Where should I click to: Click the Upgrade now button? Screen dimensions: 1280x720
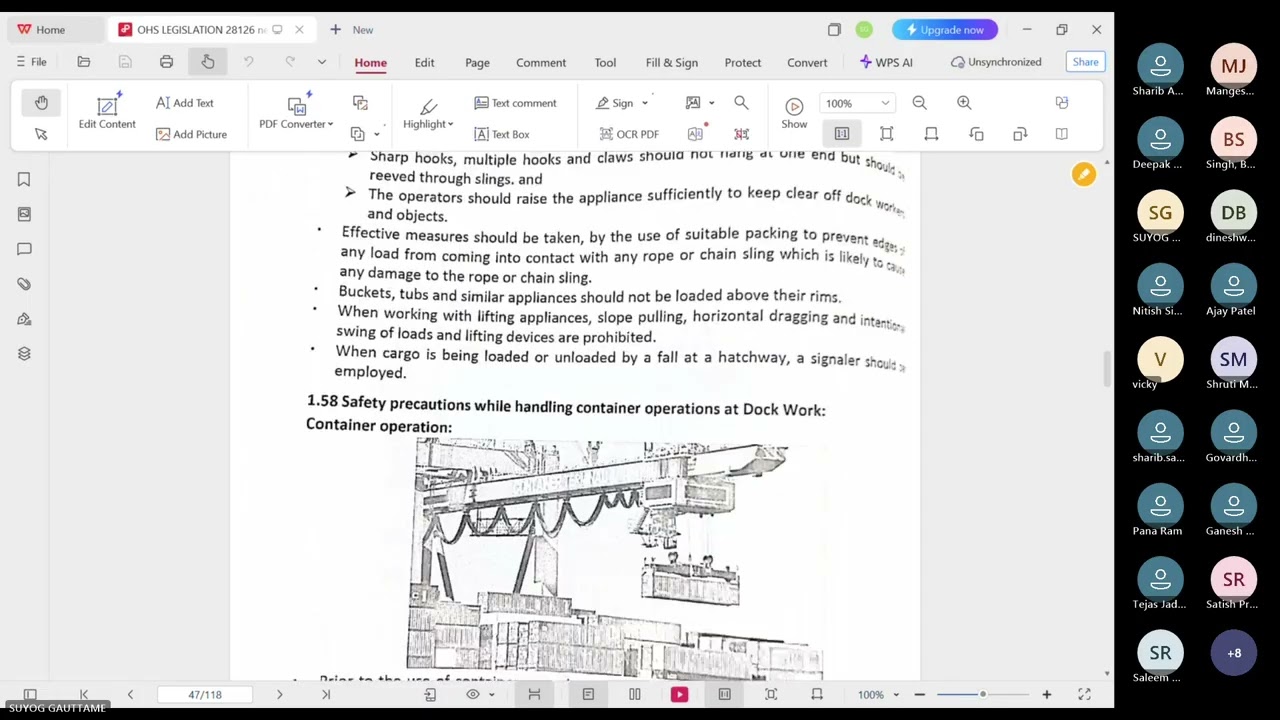click(944, 30)
